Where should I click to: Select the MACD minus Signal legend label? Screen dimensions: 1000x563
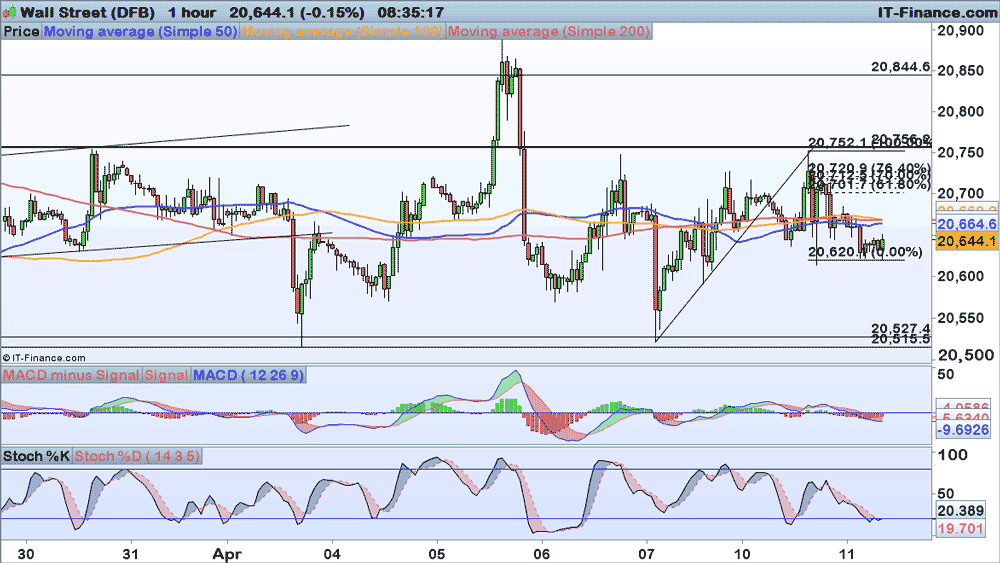71,375
